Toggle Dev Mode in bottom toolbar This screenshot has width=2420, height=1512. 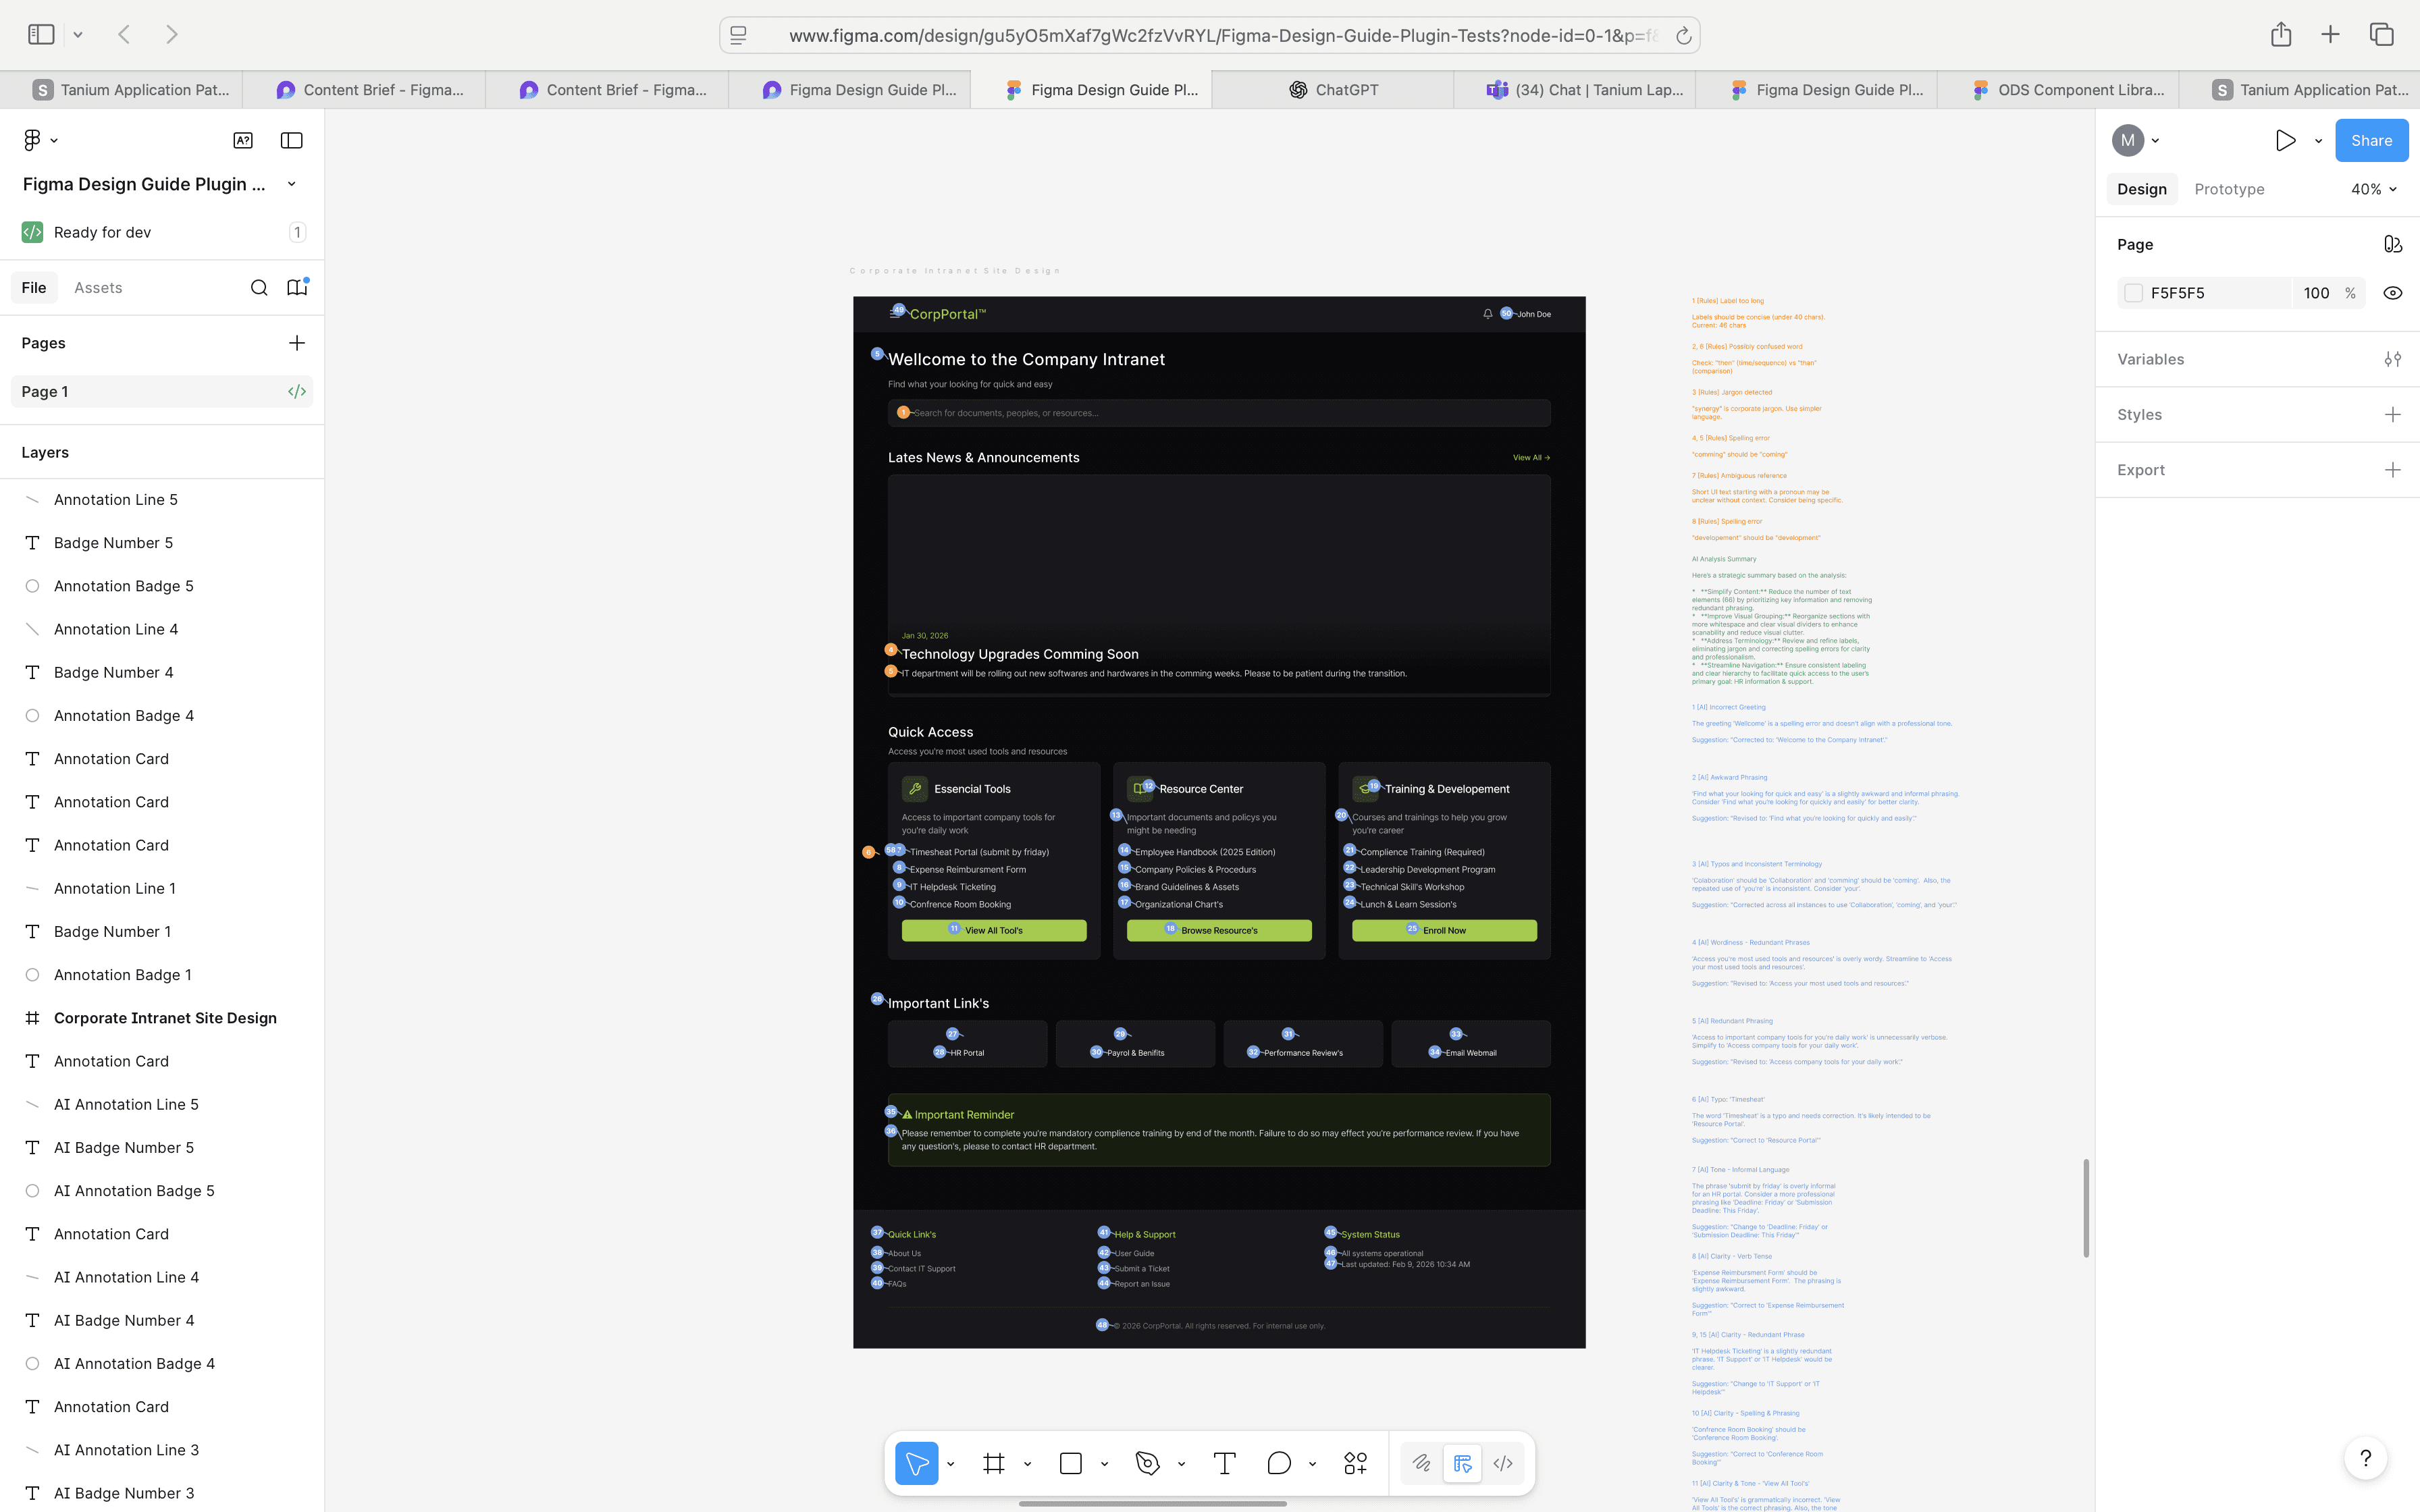coord(1502,1463)
